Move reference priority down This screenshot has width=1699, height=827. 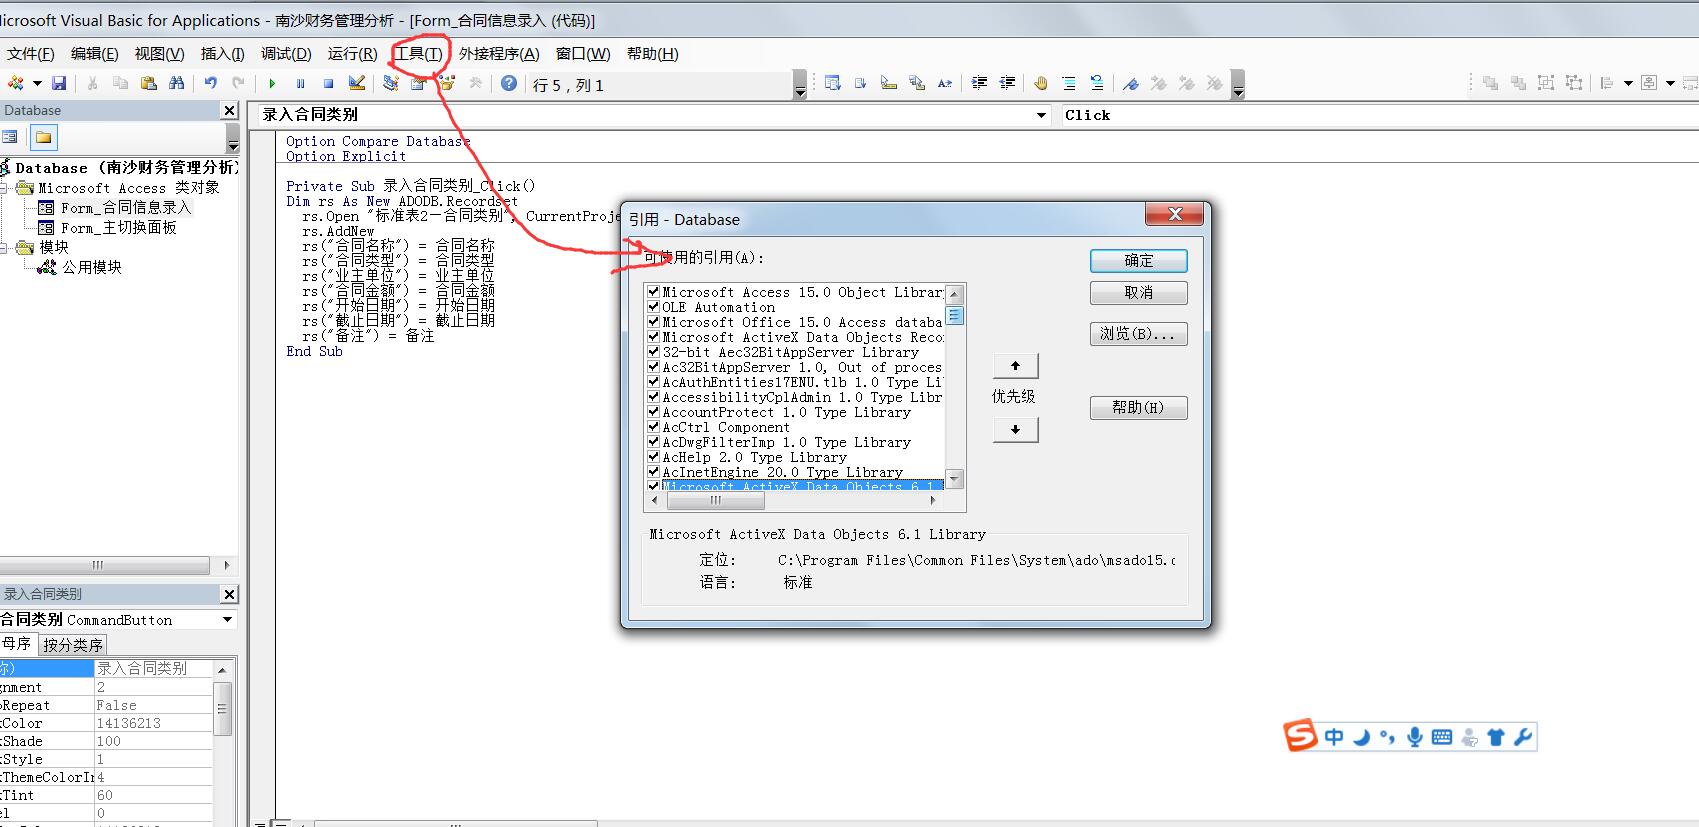click(1016, 430)
